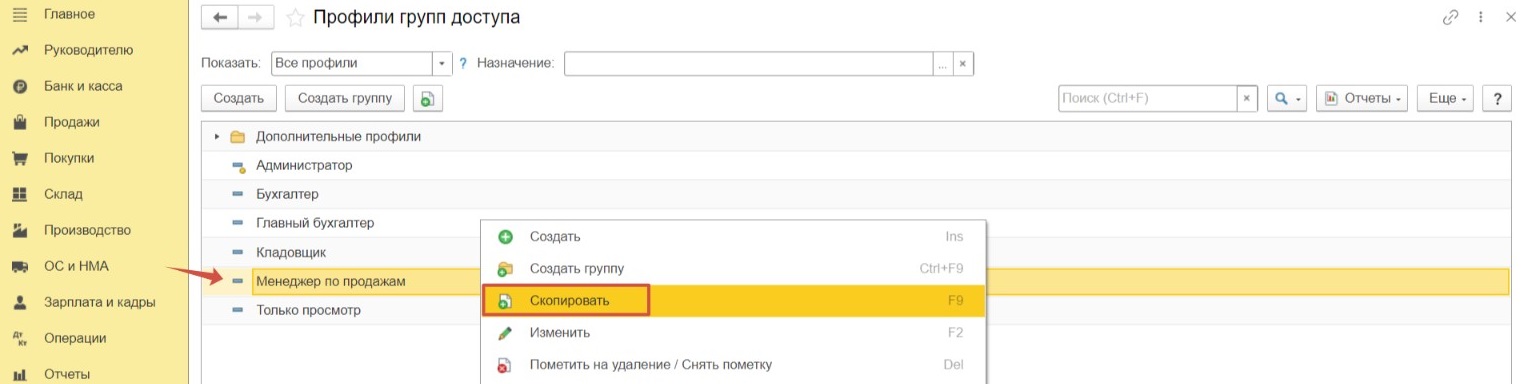Open the hamburger menu next to Главное
This screenshot has width=1521, height=384.
point(18,14)
